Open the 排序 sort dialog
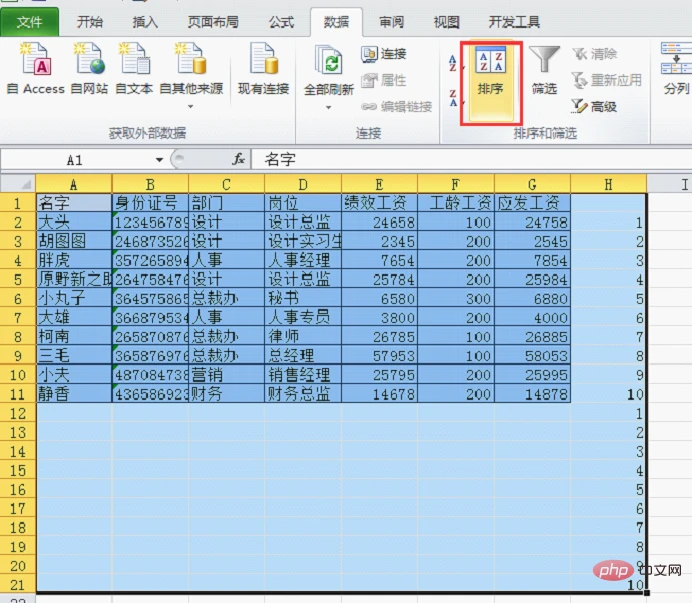Screen dimensions: 692x603 491,82
